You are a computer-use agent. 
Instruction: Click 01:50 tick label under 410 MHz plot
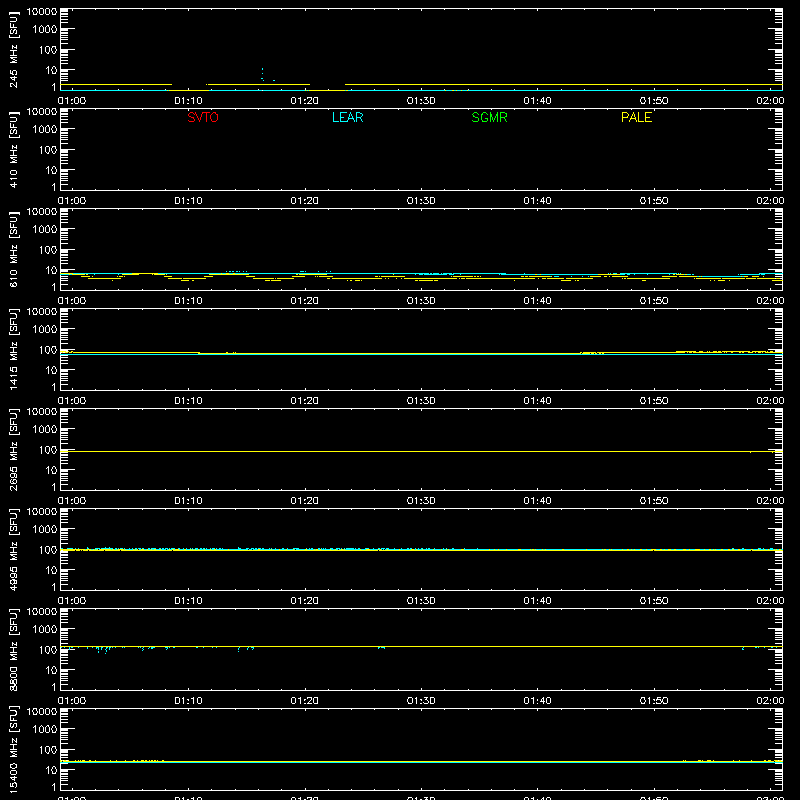pos(654,201)
